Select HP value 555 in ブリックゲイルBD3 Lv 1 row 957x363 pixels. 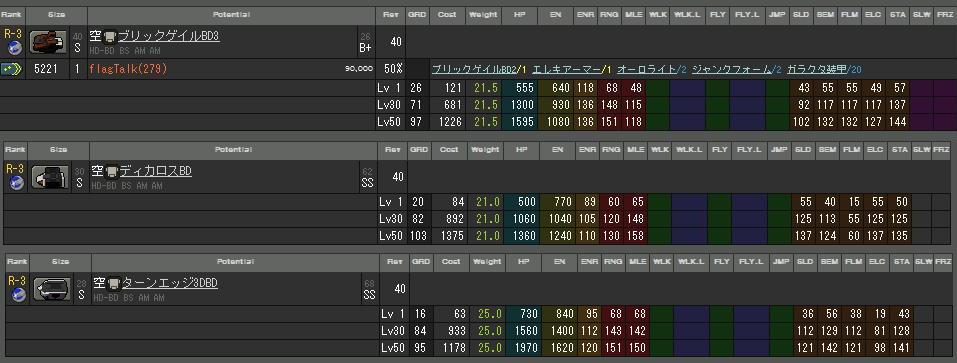coord(526,88)
